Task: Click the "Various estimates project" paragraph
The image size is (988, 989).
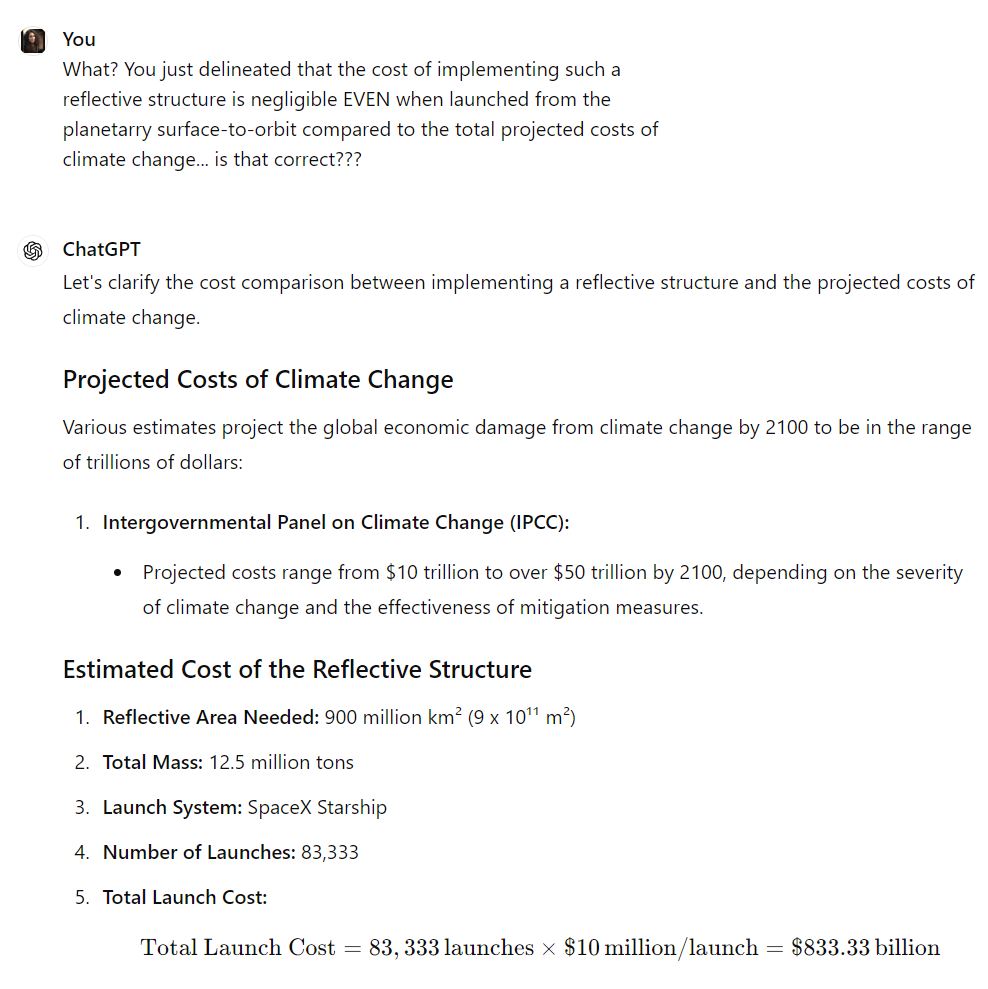Action: [x=517, y=445]
